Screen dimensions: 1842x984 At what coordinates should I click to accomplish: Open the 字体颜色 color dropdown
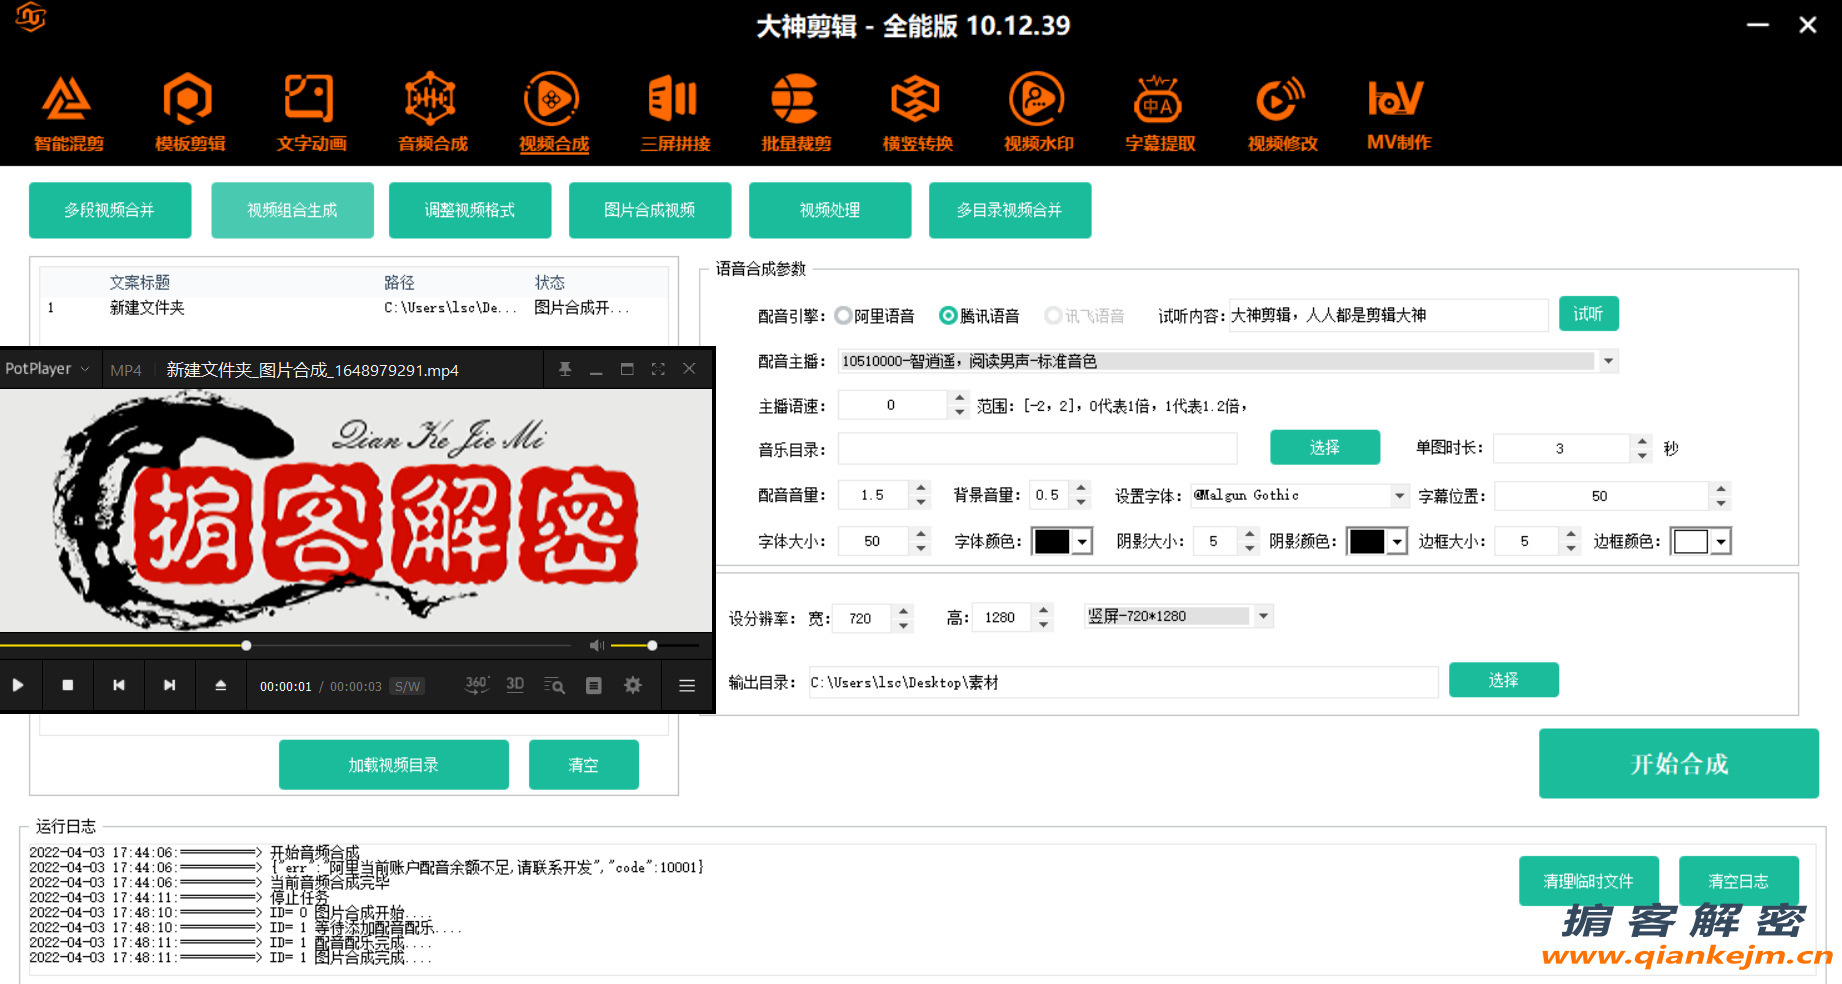(1082, 541)
